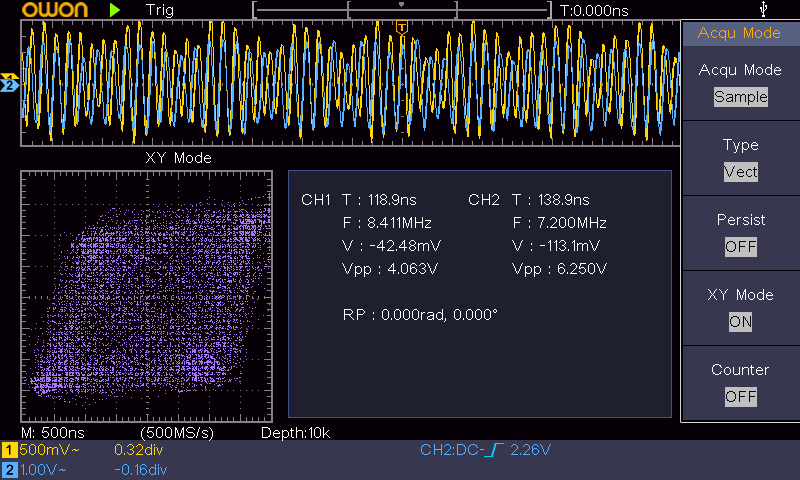Click the CH1 500mV voltage scale
The image size is (800, 480).
44,450
